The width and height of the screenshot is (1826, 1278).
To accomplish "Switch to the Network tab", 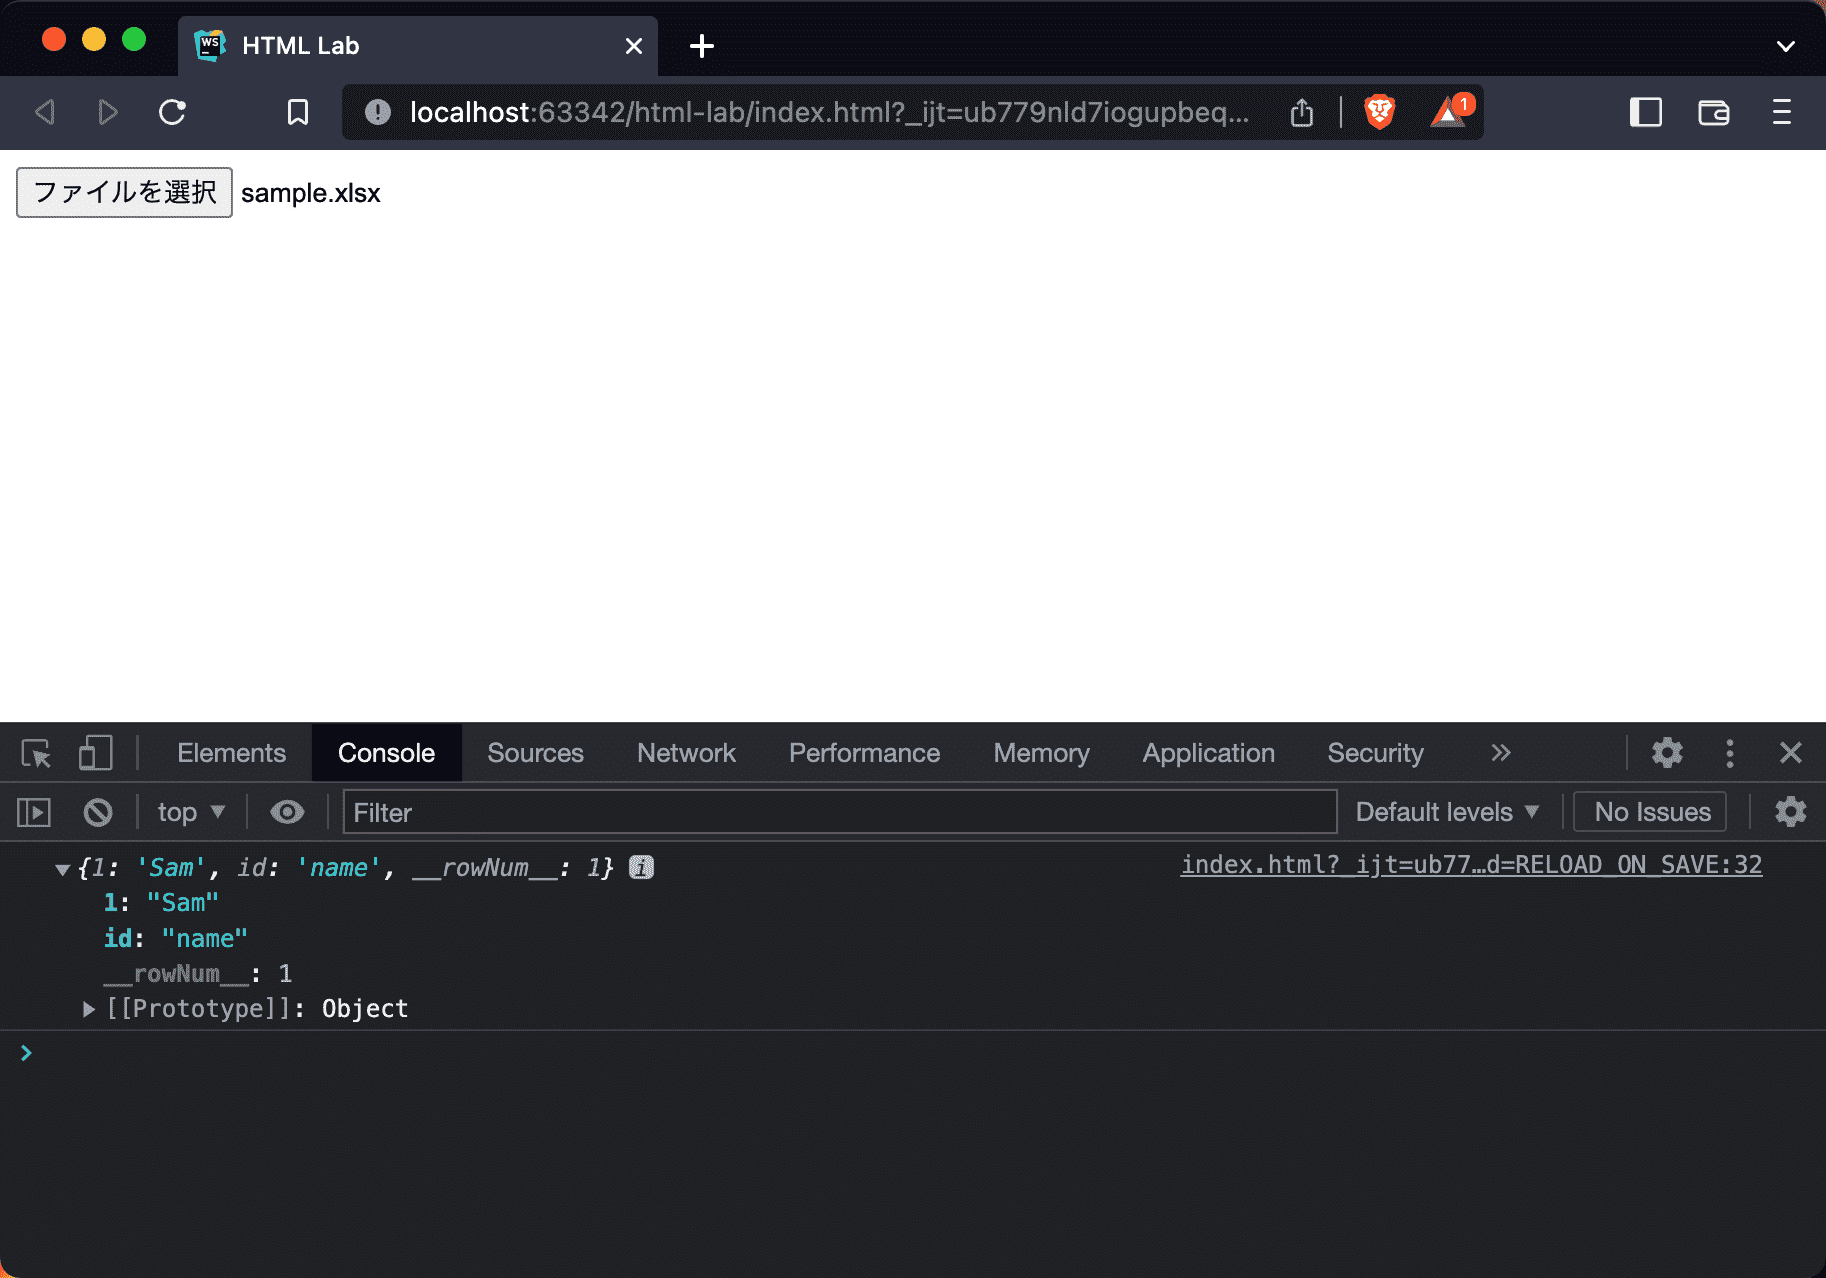I will pos(686,753).
